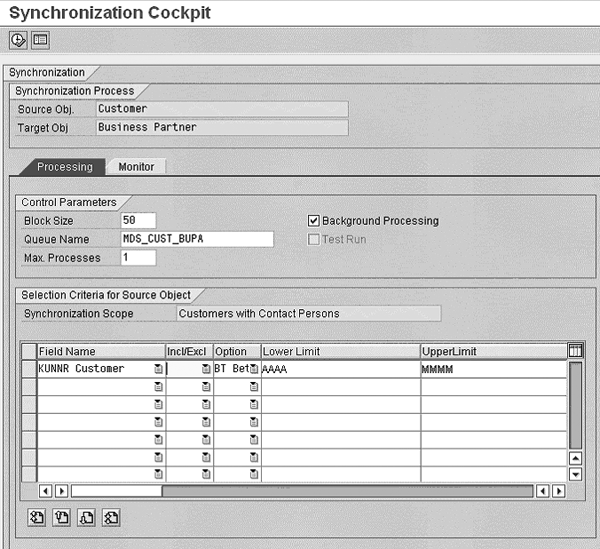Select the KUNNR Customer row selector
This screenshot has height=549, width=600.
pyautogui.click(x=29, y=369)
